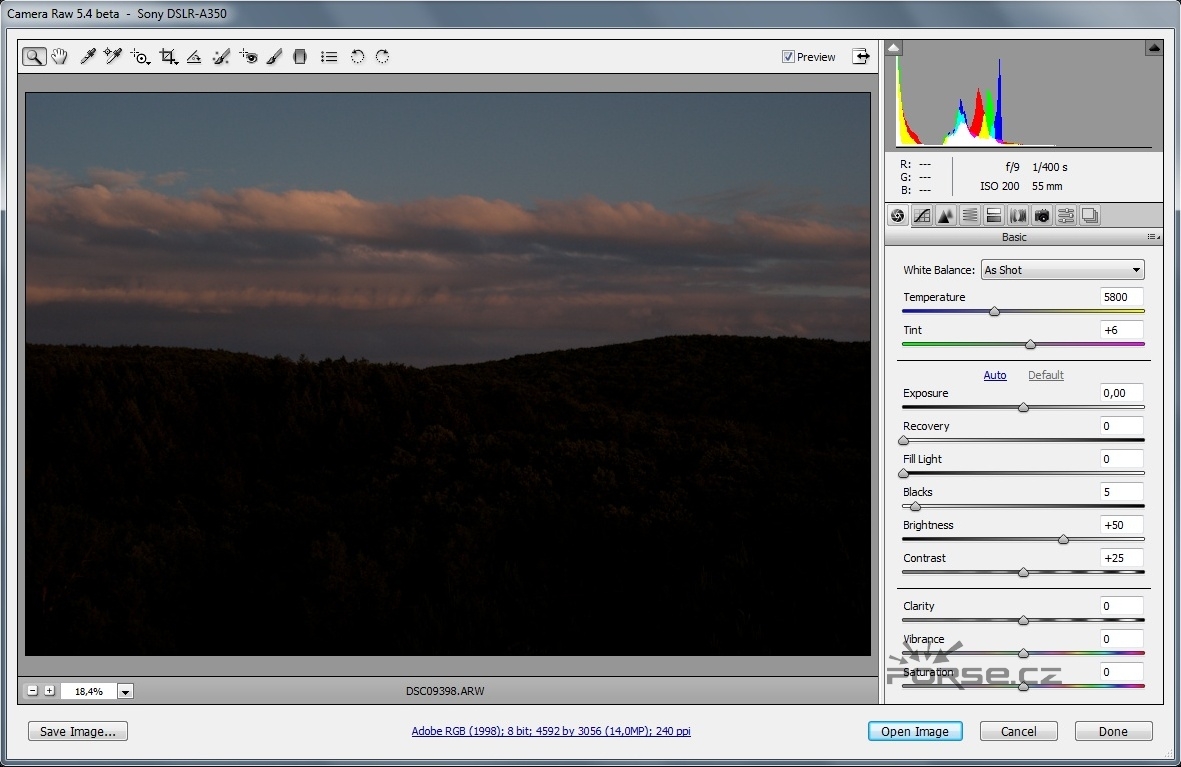Switch to the Camera Calibration tab

point(1042,216)
